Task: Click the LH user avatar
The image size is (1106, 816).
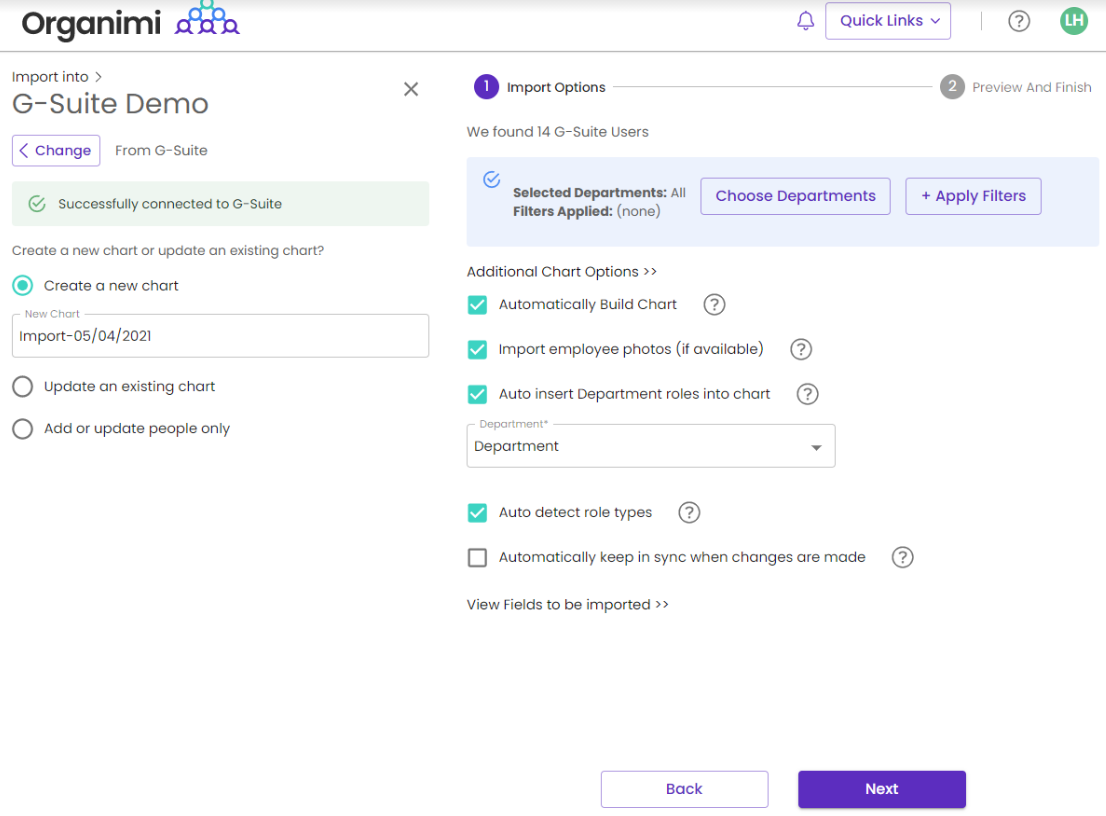Action: click(1073, 21)
